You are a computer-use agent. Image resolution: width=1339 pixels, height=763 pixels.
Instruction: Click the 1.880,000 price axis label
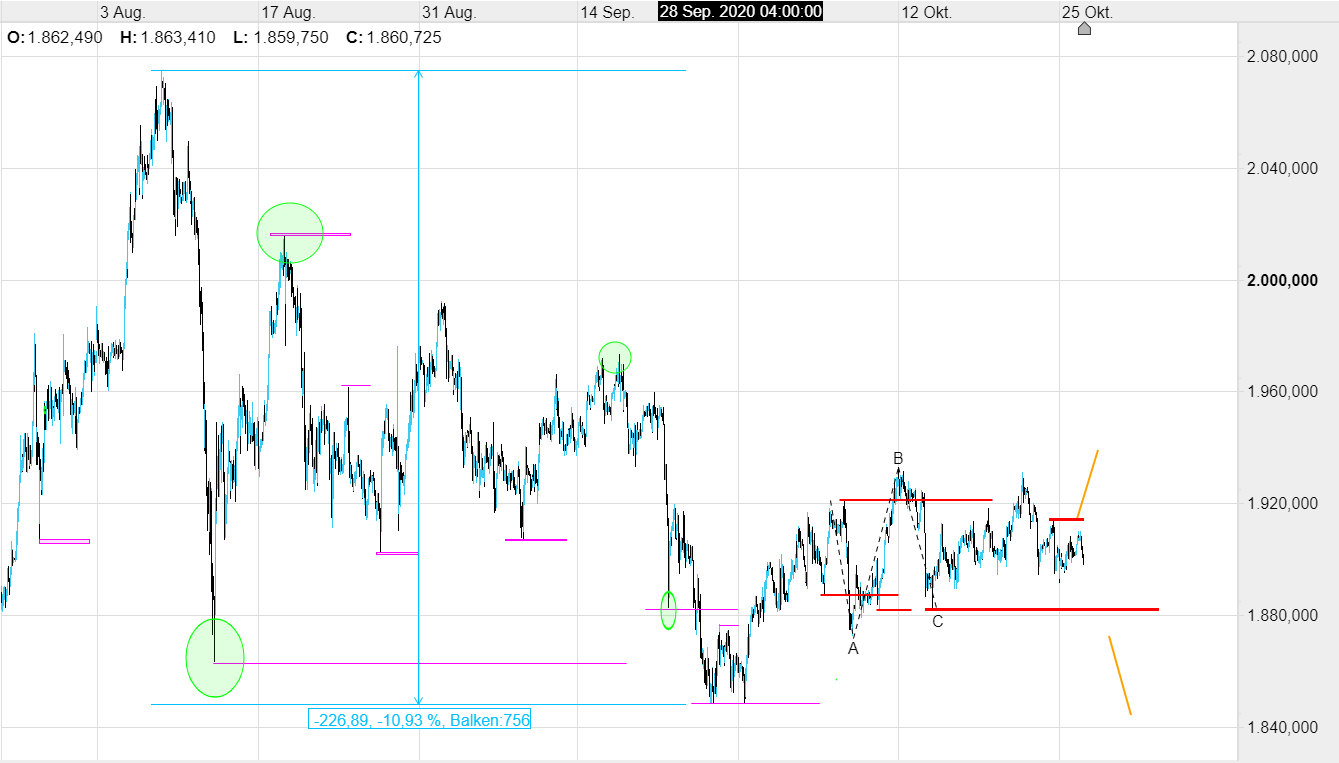coord(1281,616)
